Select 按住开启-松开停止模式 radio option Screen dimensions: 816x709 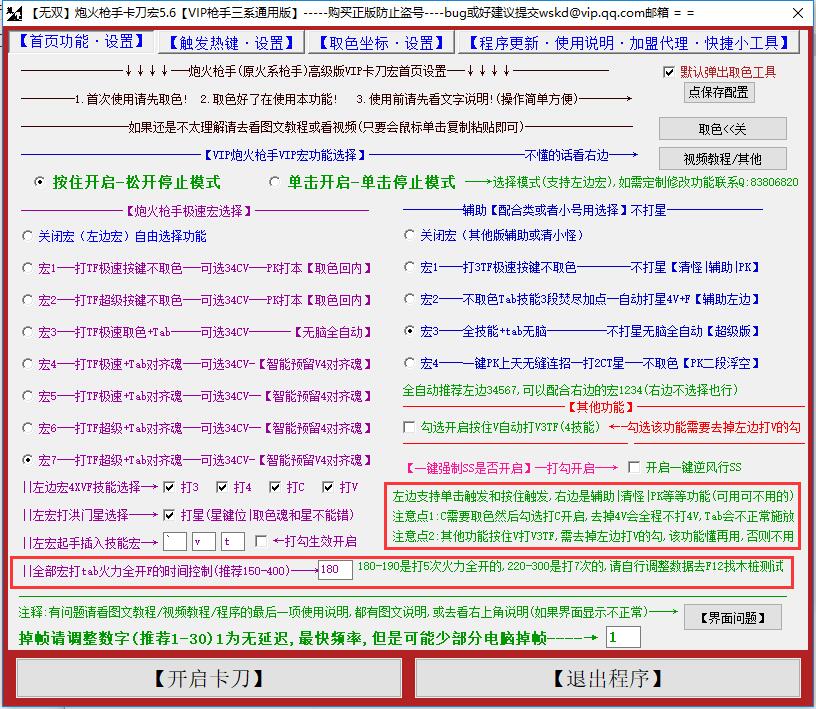coord(40,183)
